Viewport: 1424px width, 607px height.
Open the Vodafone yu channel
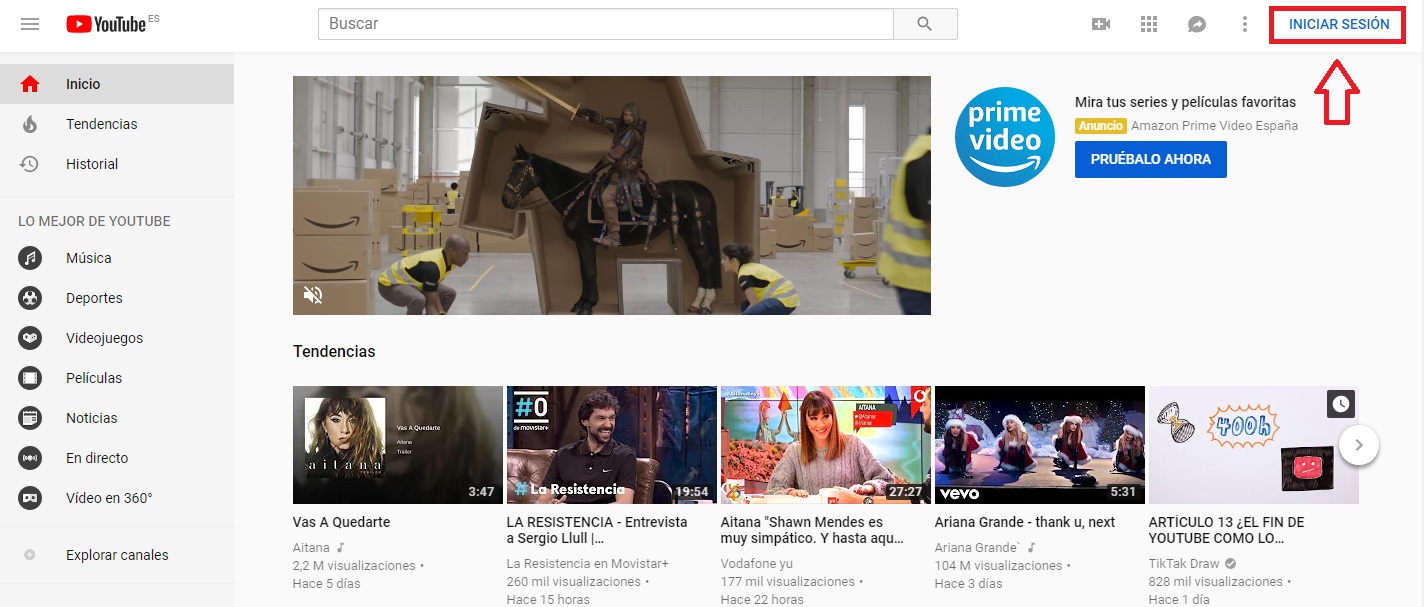click(757, 564)
